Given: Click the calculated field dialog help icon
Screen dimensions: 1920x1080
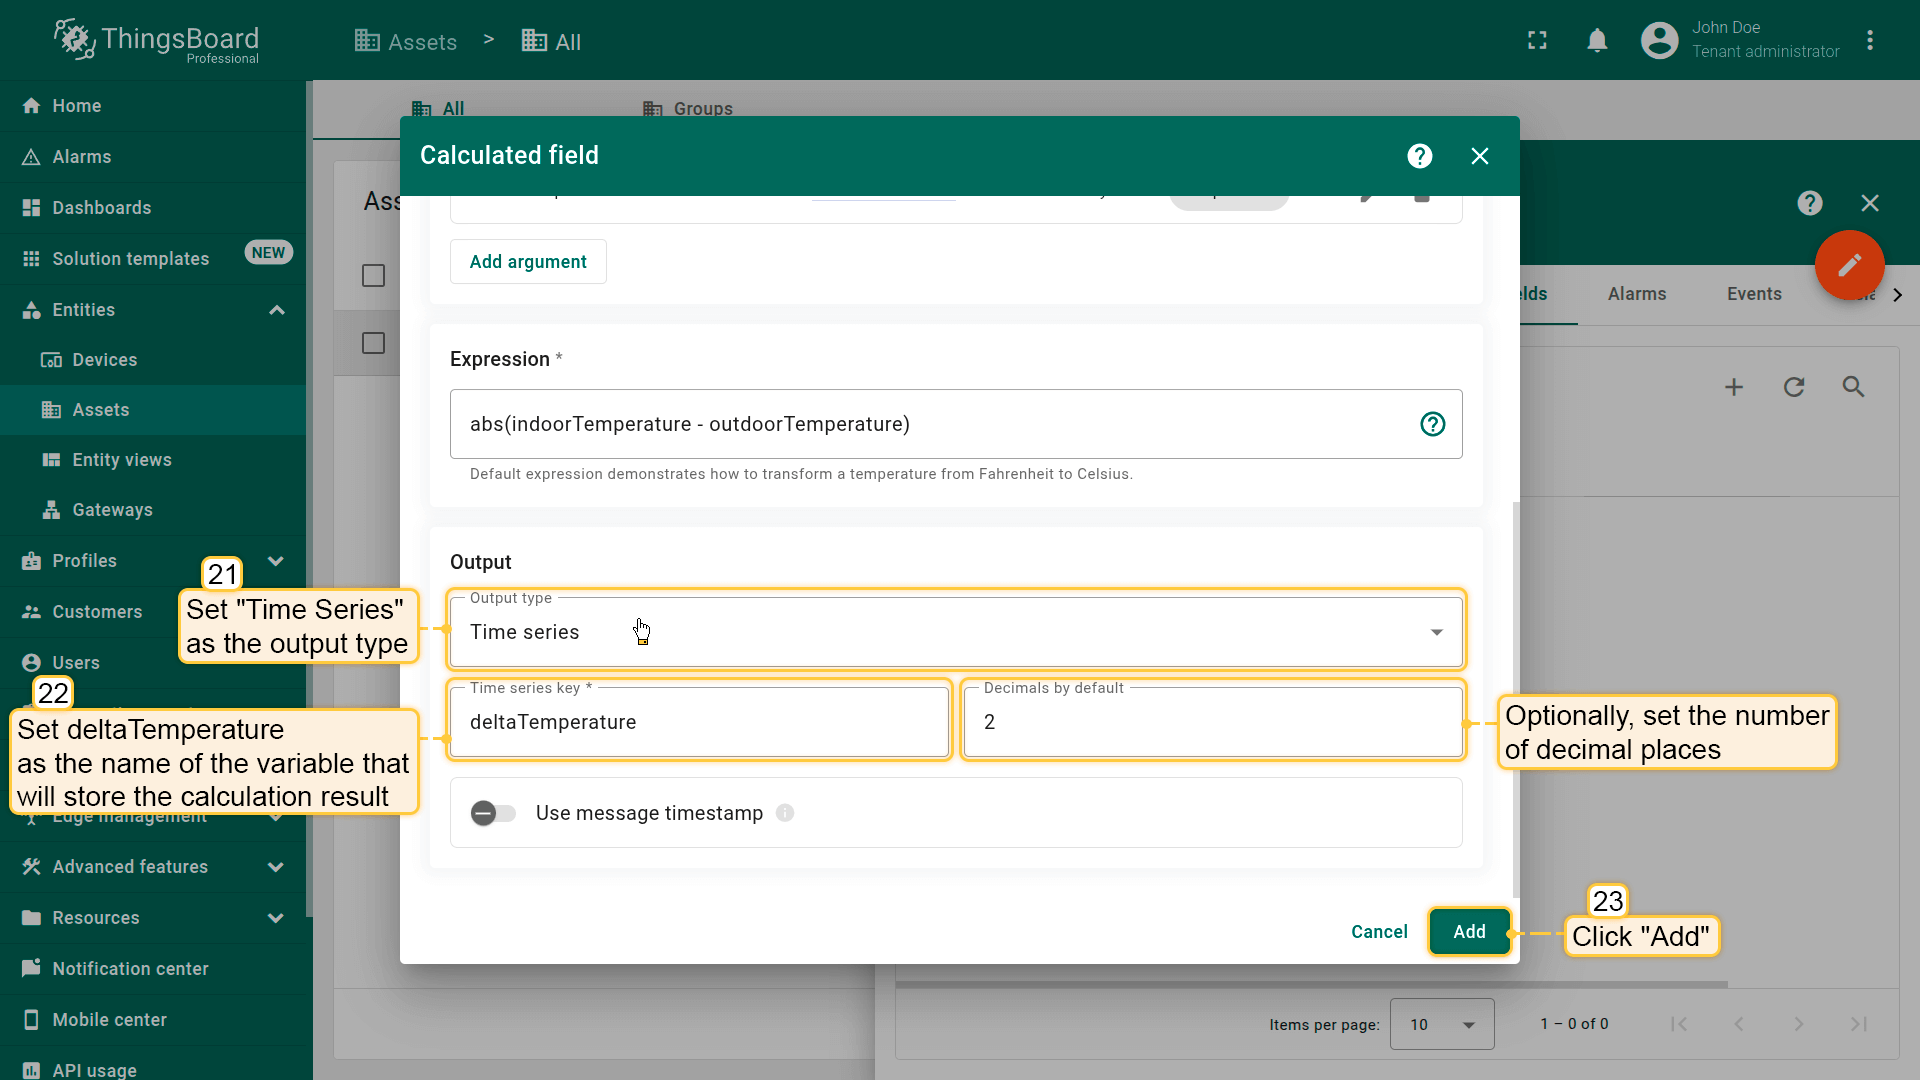Looking at the screenshot, I should (x=1419, y=156).
